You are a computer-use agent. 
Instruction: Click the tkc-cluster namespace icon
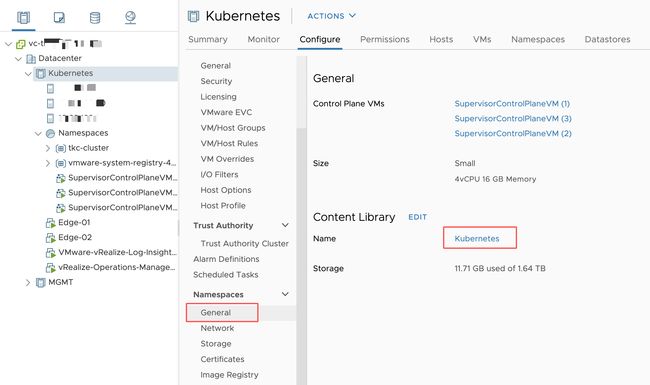pos(61,148)
